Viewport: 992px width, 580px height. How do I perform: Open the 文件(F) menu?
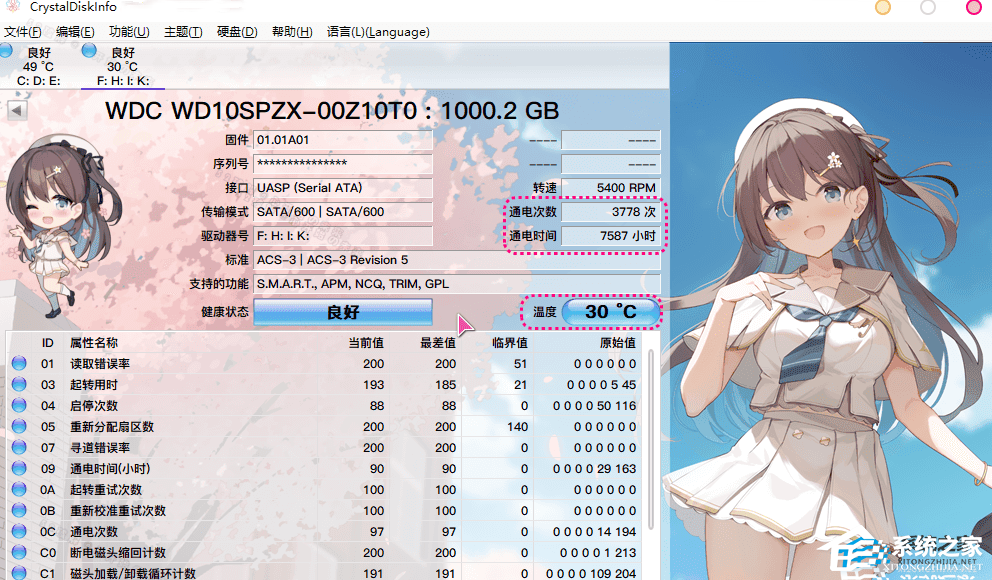pyautogui.click(x=22, y=32)
